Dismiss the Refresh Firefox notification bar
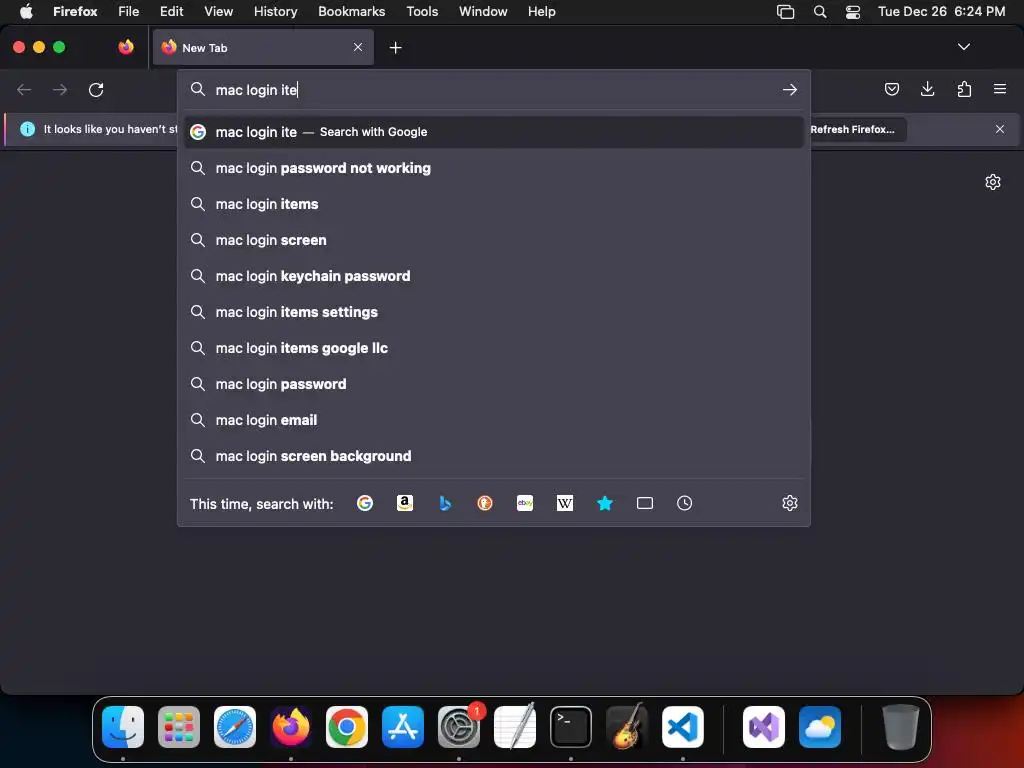The height and width of the screenshot is (768, 1024). point(999,129)
